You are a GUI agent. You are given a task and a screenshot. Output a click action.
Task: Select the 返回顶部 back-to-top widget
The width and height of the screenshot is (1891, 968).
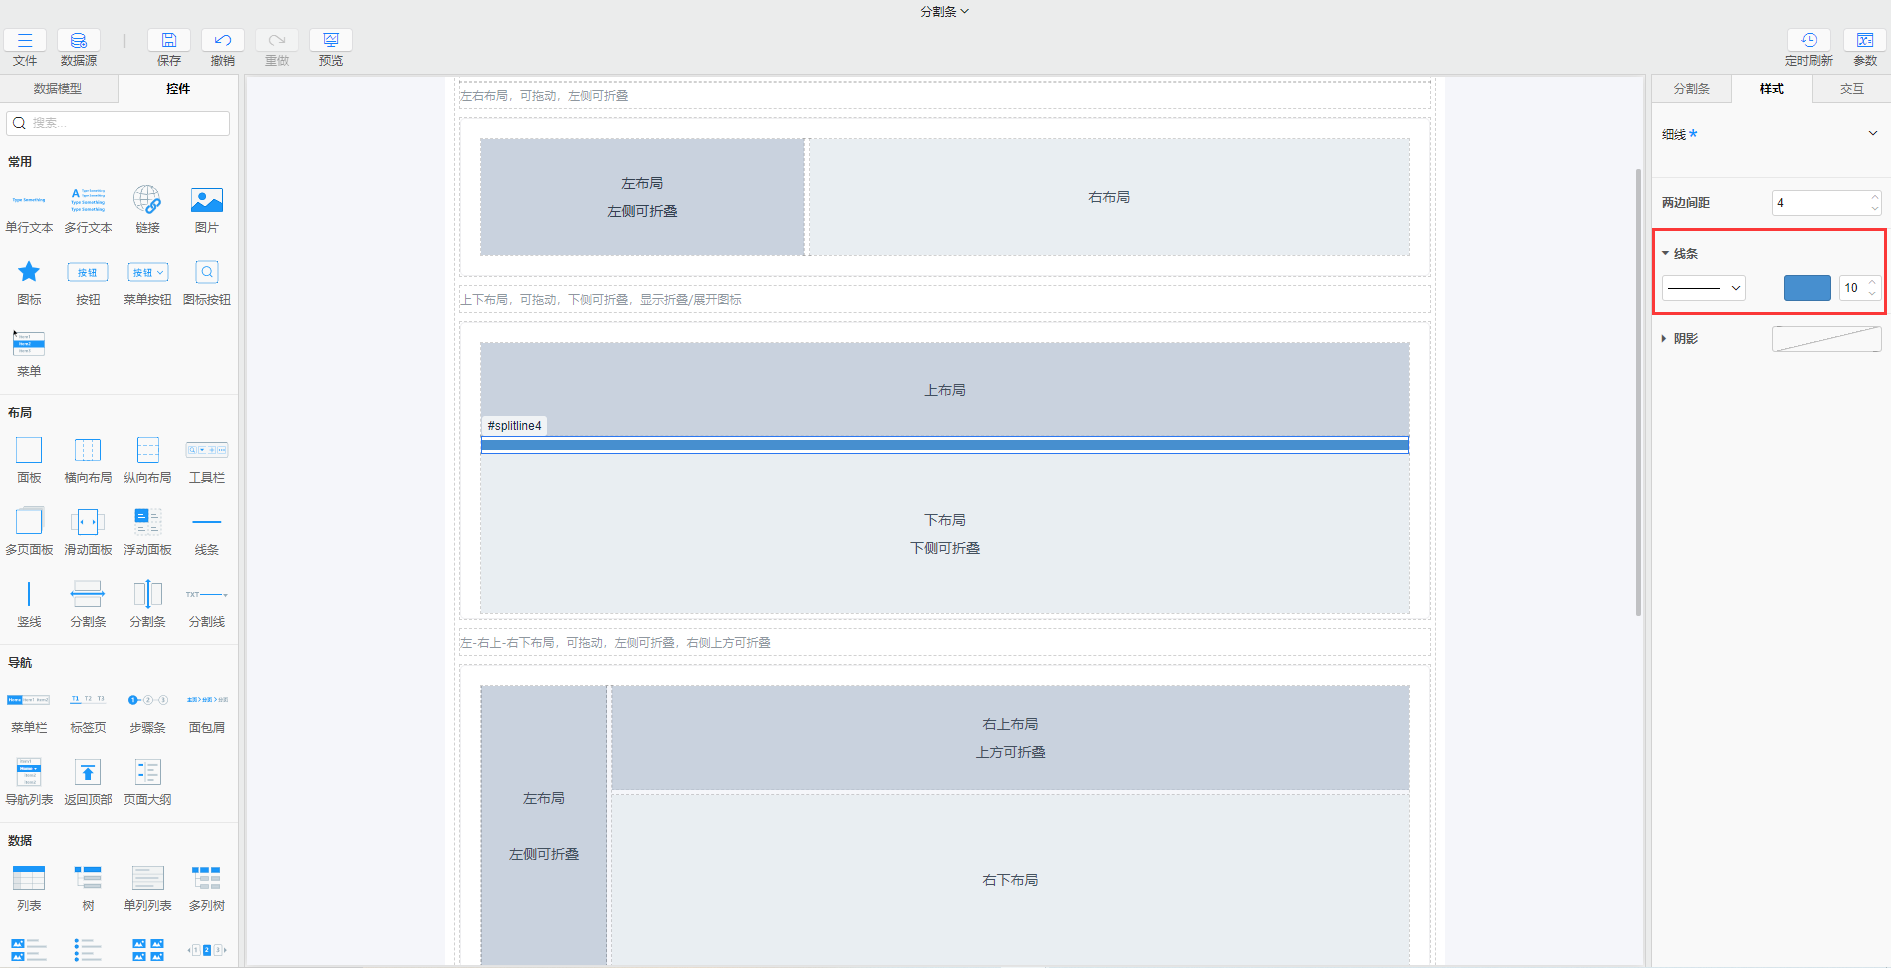[x=88, y=772]
